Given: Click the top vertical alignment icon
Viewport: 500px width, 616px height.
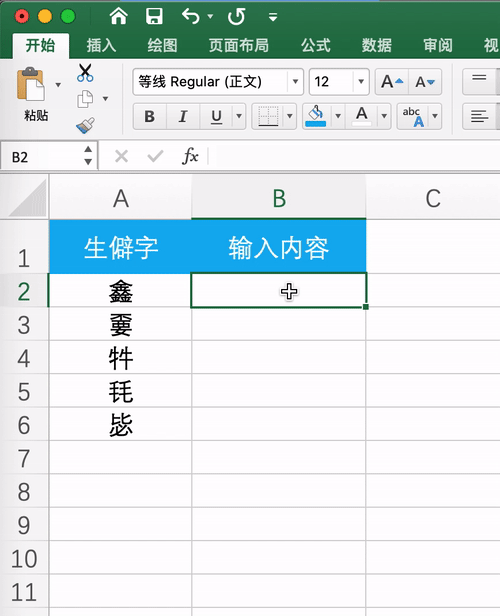Looking at the screenshot, I should tap(479, 82).
